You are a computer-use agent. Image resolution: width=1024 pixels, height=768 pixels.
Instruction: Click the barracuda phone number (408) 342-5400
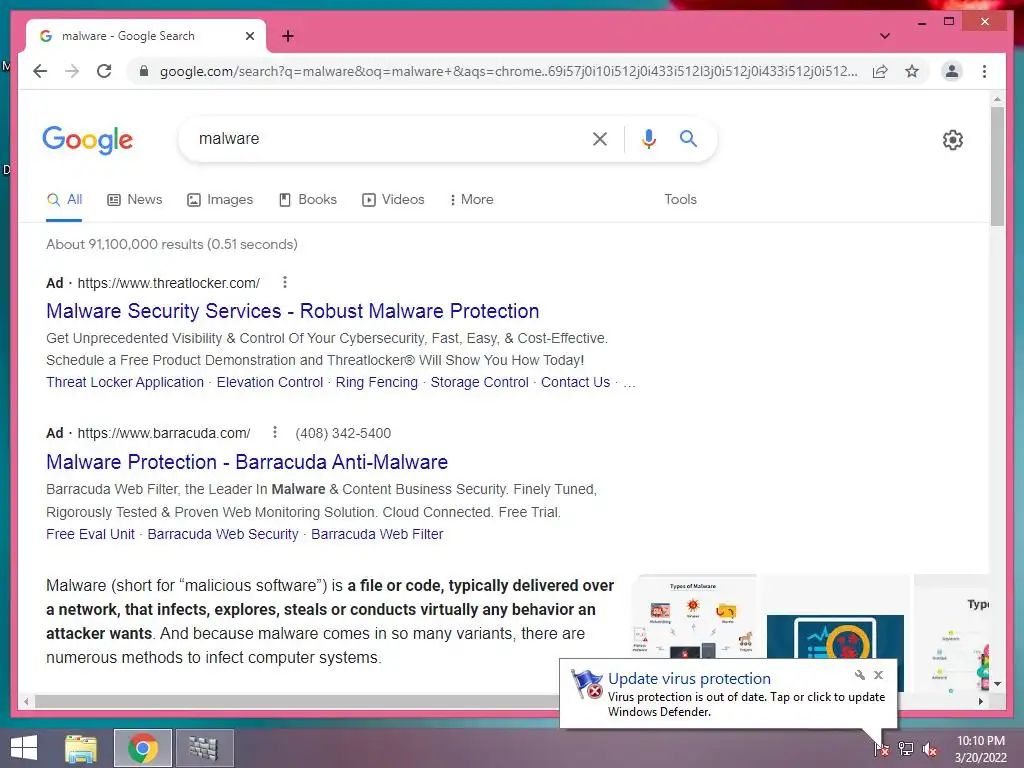(343, 433)
